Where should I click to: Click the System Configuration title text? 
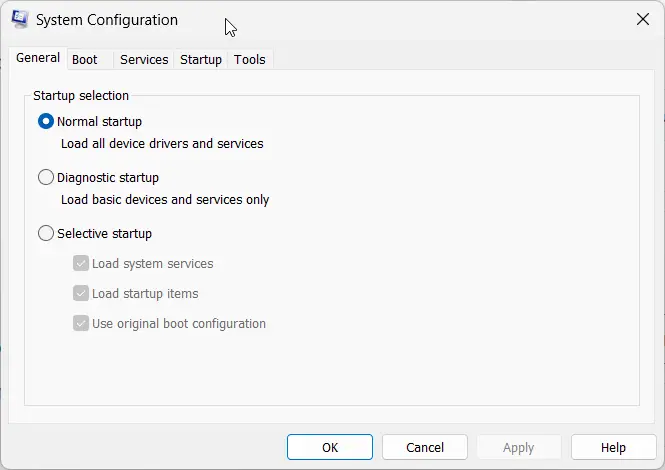pyautogui.click(x=107, y=20)
